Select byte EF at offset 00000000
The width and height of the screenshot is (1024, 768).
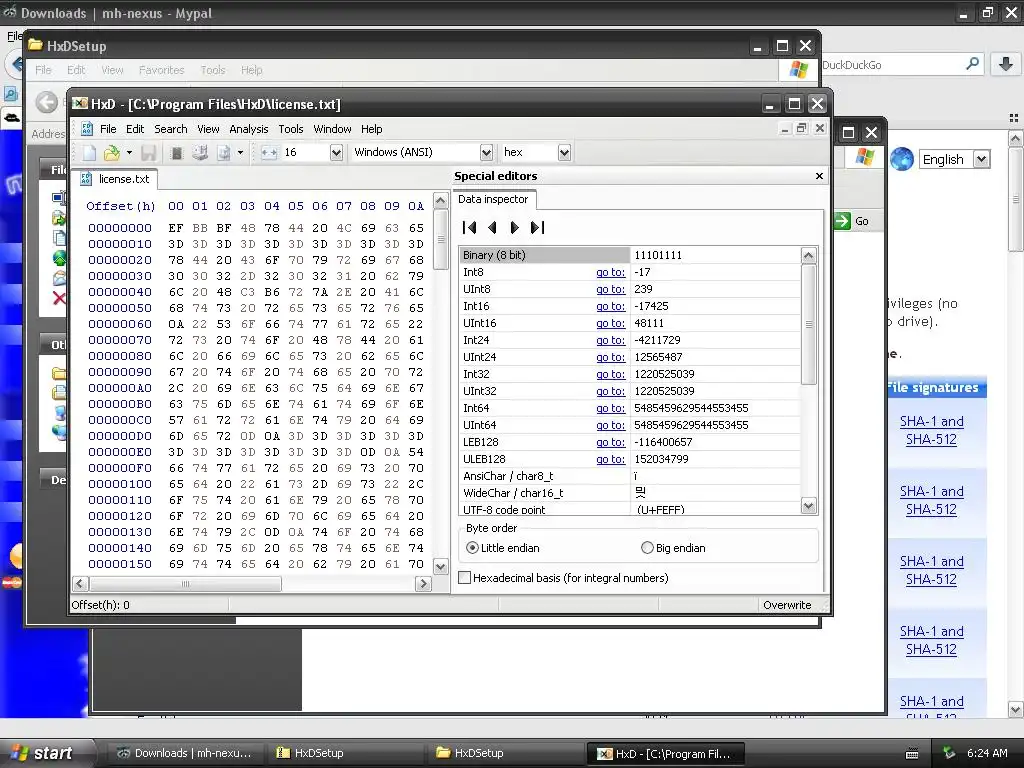tap(176, 228)
